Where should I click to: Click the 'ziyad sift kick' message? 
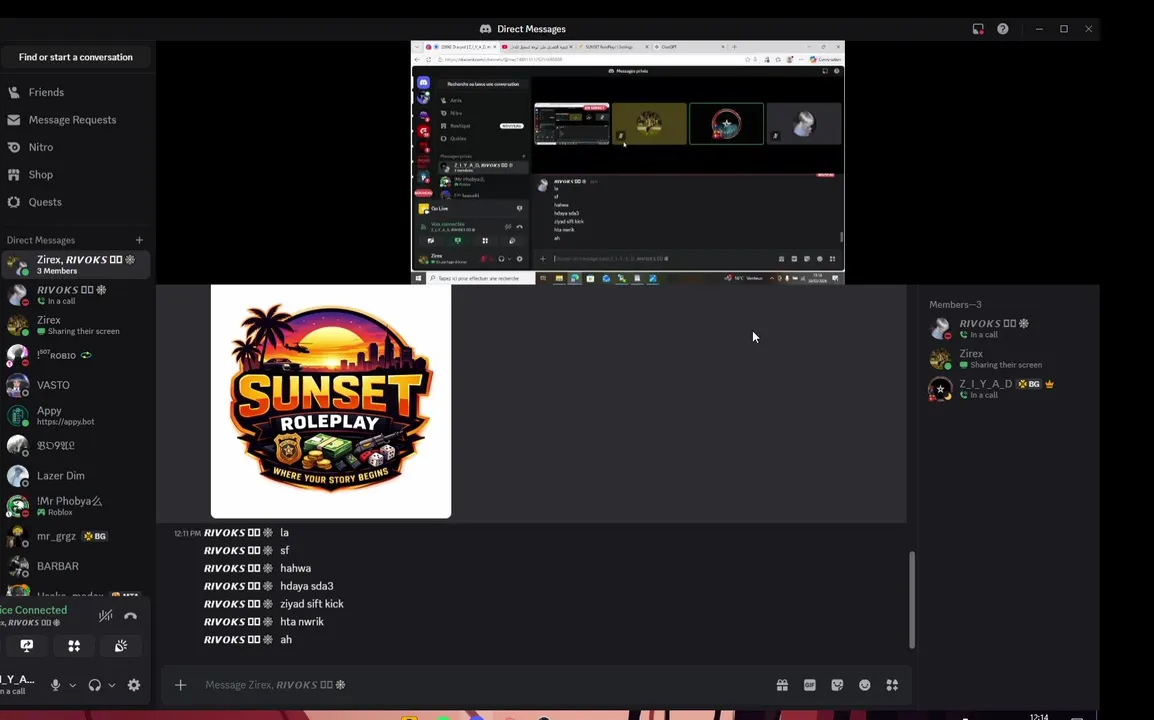[312, 604]
